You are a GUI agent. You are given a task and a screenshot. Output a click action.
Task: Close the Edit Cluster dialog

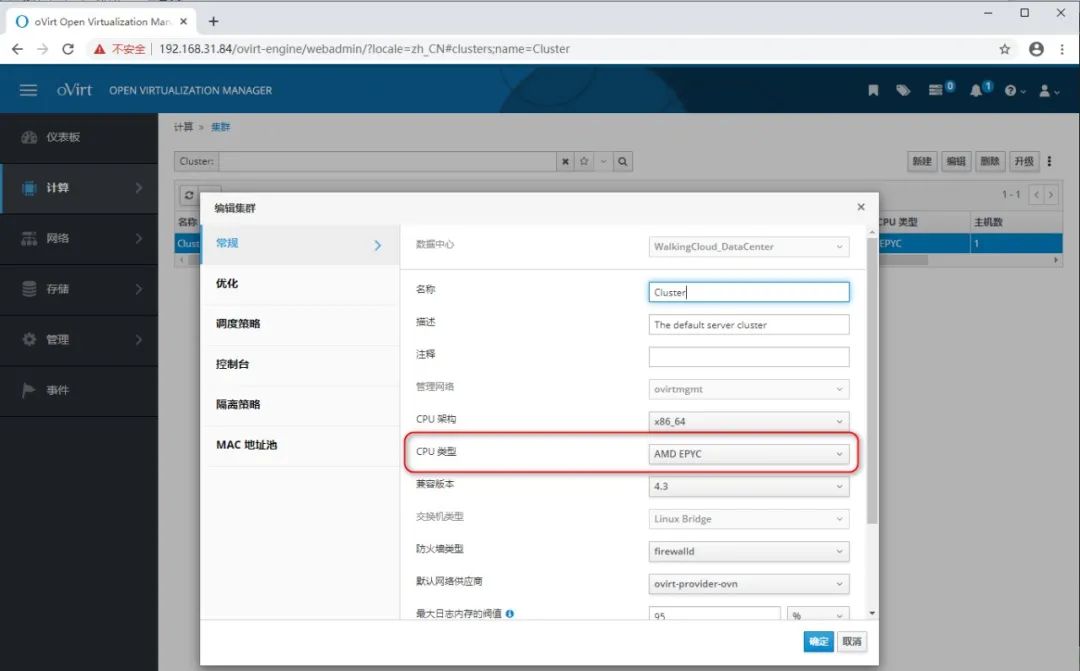860,207
